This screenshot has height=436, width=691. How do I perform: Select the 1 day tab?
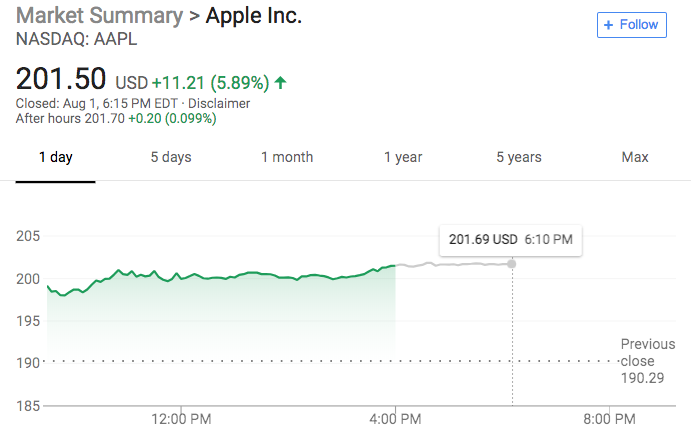56,157
